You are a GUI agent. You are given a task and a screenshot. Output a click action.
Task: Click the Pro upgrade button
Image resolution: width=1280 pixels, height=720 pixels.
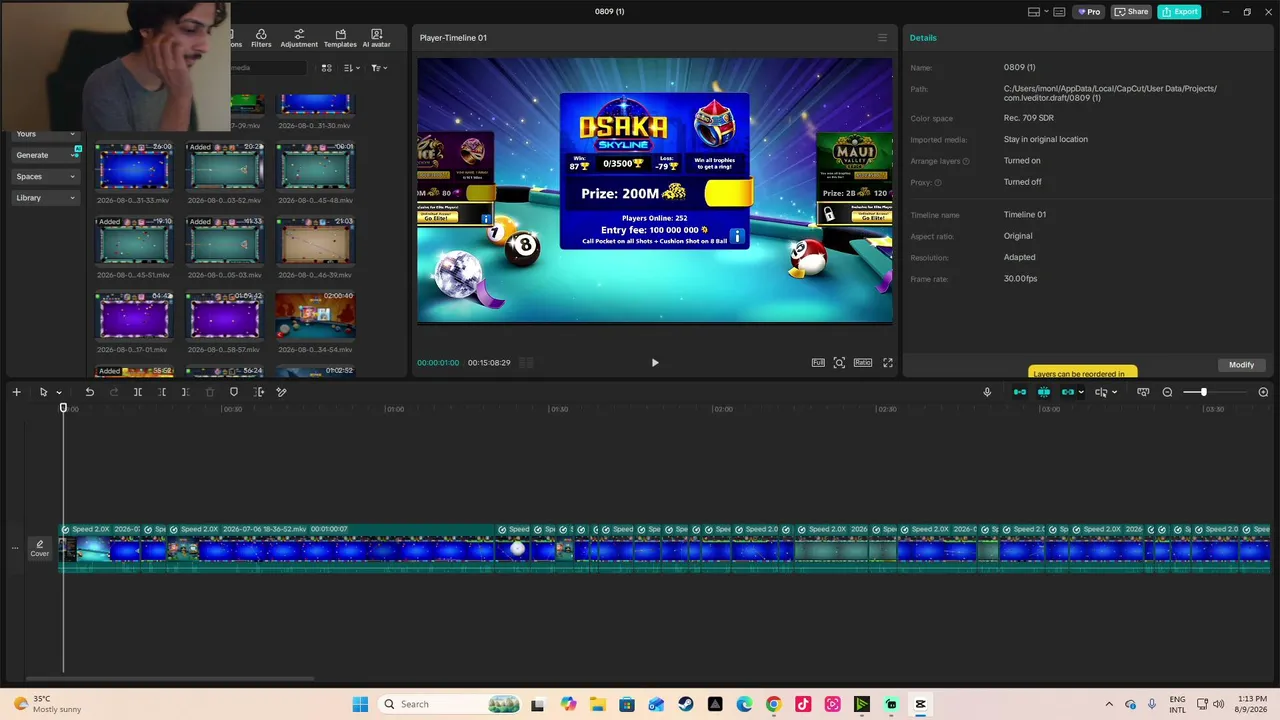click(x=1088, y=12)
